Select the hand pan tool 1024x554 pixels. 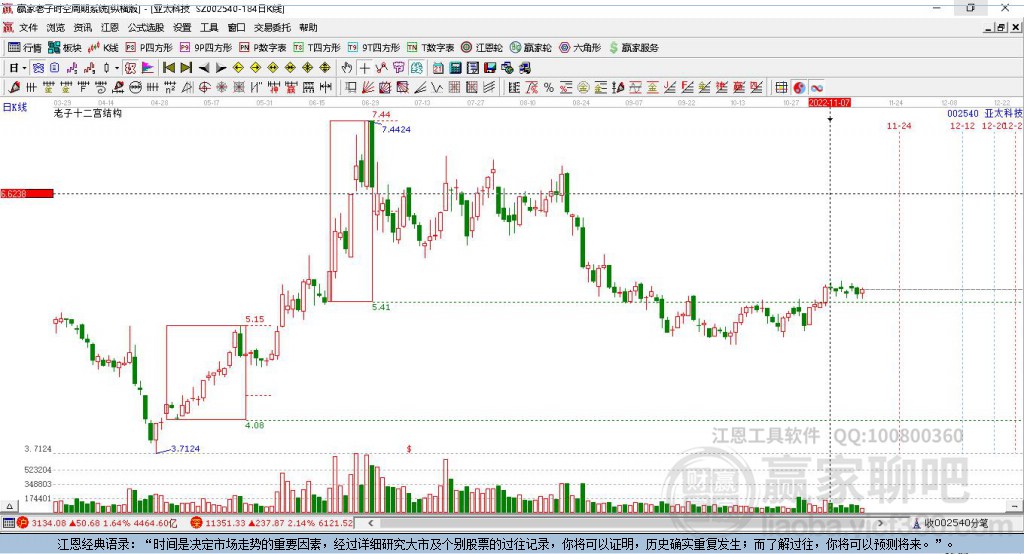click(x=347, y=68)
